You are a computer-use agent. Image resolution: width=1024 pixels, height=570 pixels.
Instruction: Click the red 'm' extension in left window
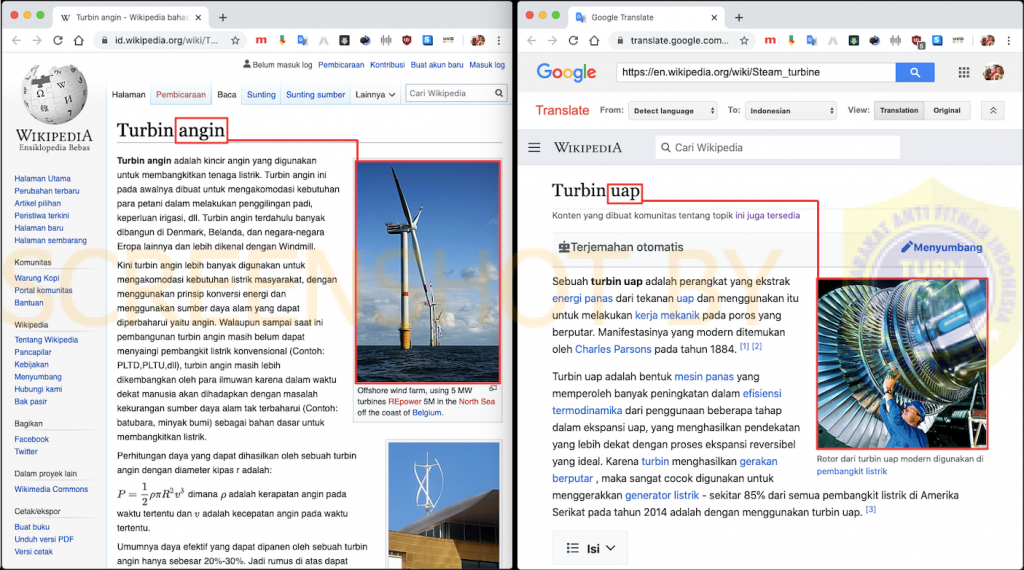click(x=261, y=40)
